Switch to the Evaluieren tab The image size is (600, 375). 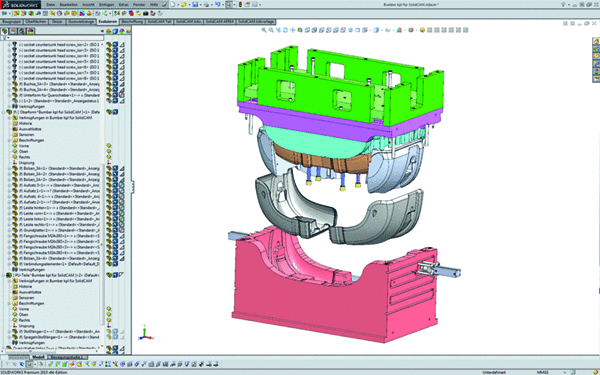tap(107, 22)
